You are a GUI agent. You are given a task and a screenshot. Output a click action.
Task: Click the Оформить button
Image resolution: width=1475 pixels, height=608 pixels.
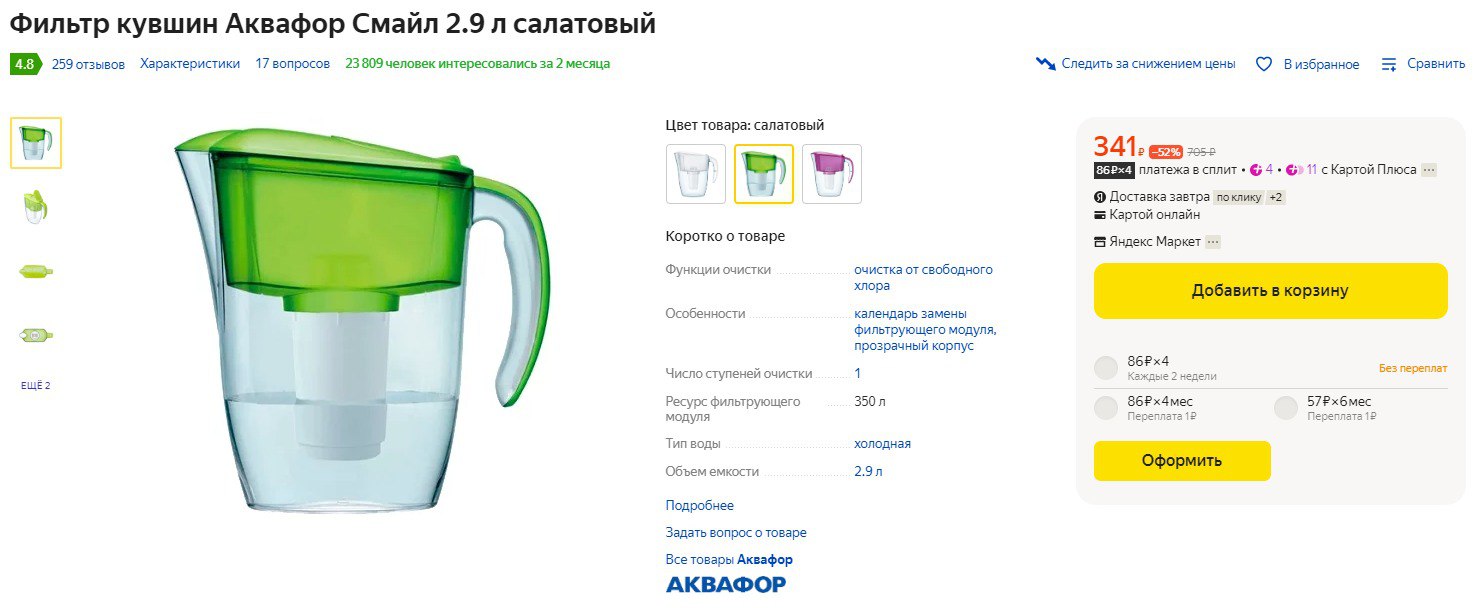click(1182, 461)
